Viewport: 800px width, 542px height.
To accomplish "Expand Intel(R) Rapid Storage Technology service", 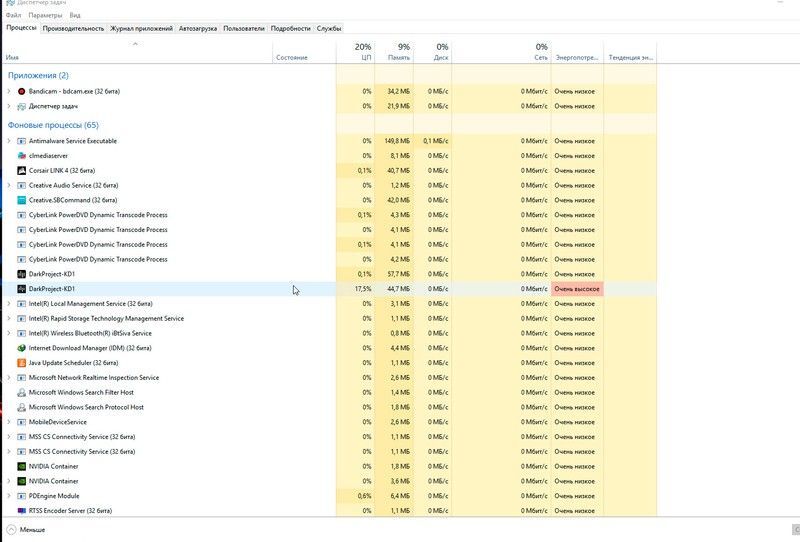I will click(x=9, y=318).
